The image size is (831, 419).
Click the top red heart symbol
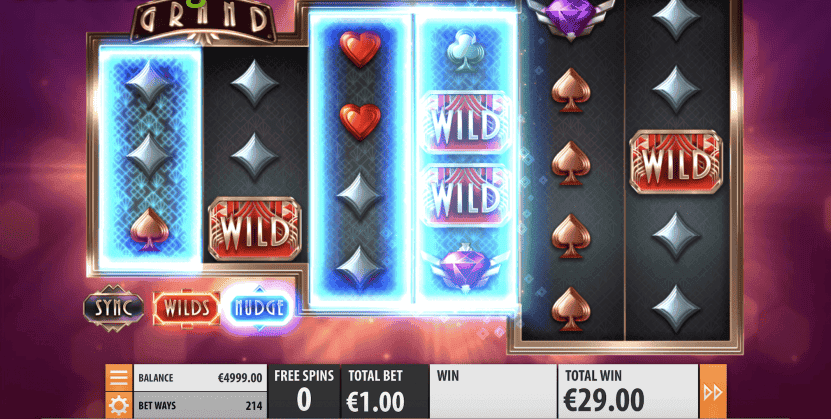[x=360, y=49]
